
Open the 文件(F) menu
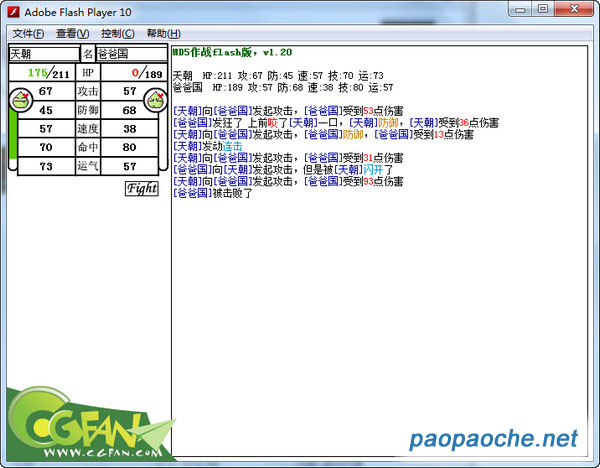(x=28, y=33)
